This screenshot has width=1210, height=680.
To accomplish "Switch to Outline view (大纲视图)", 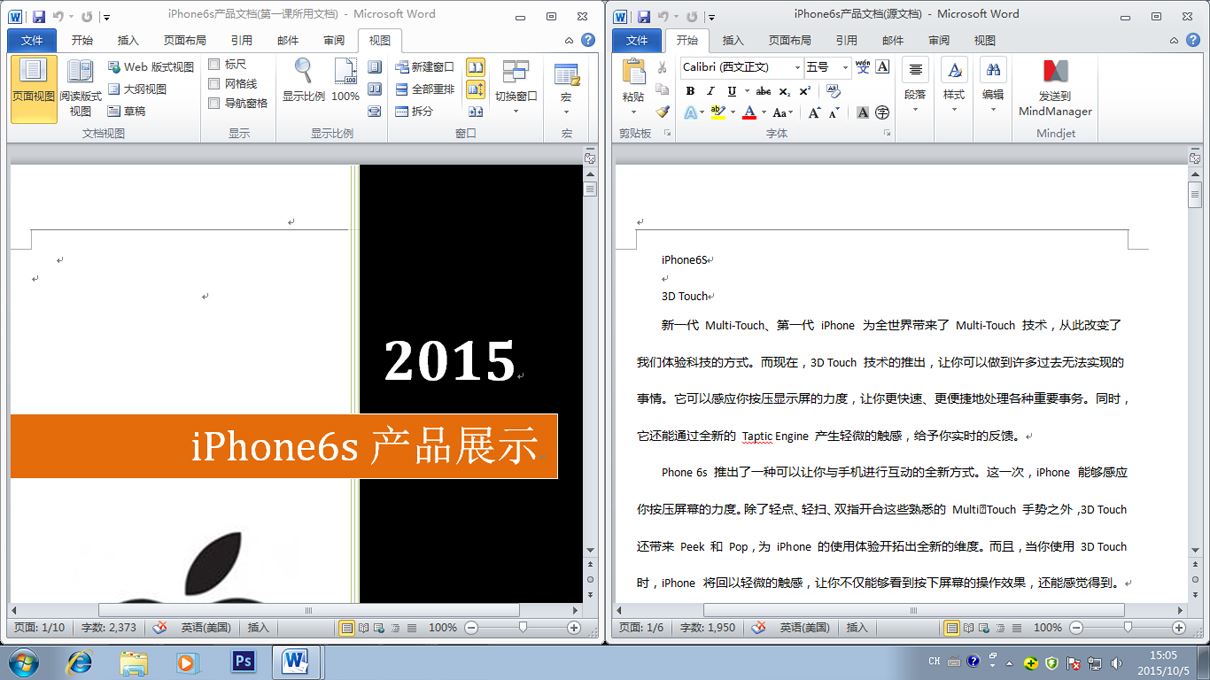I will click(137, 89).
